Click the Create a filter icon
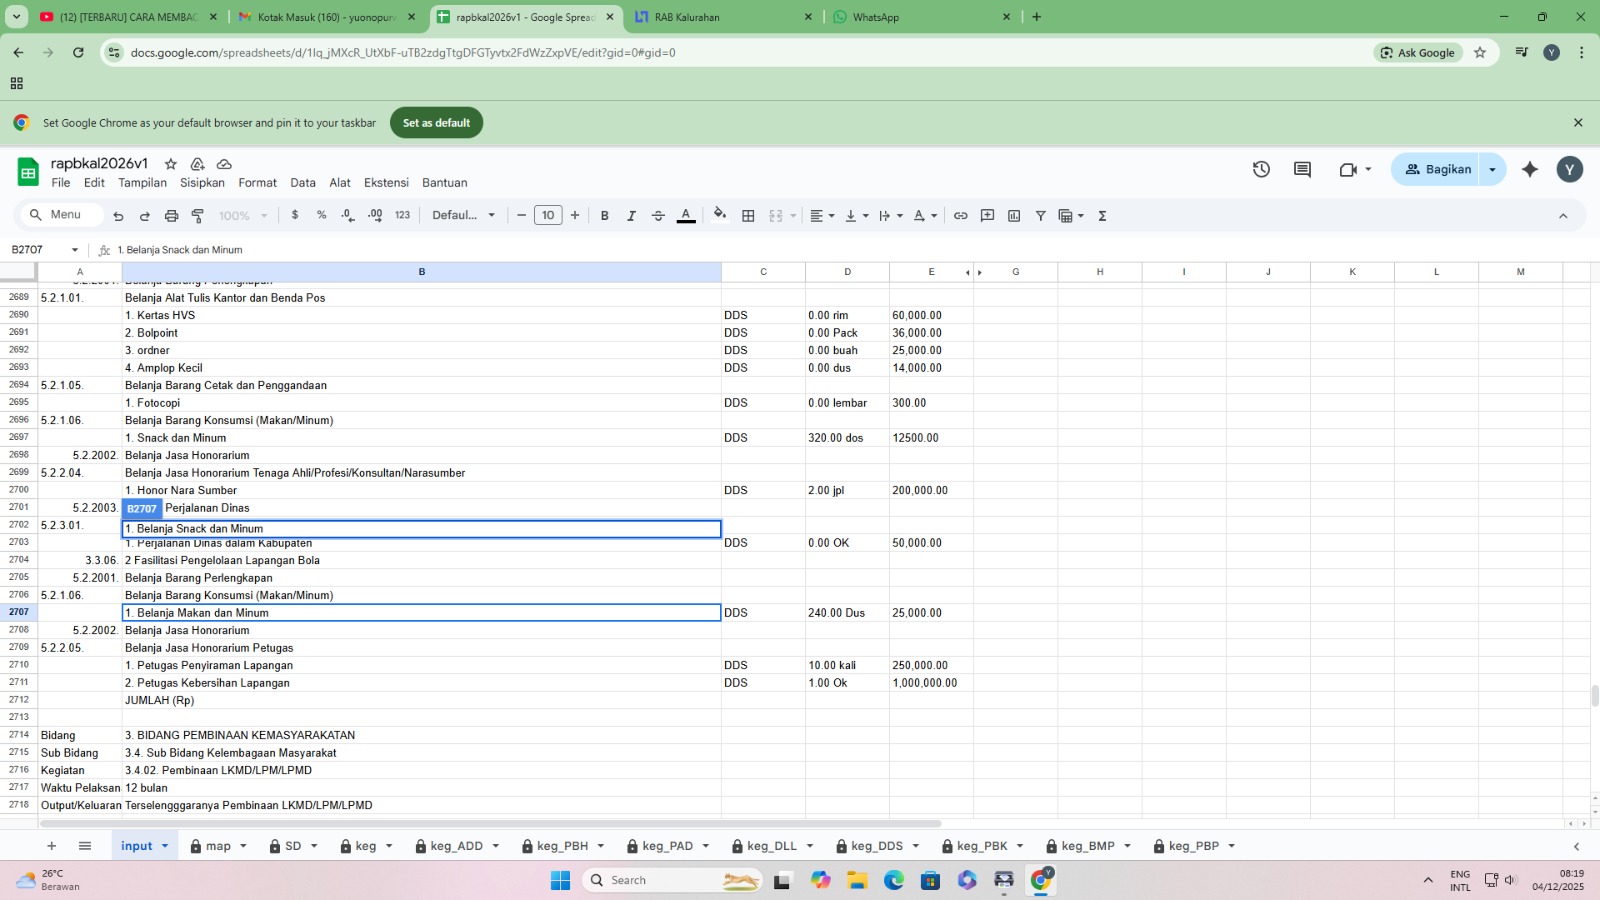 click(x=1040, y=216)
